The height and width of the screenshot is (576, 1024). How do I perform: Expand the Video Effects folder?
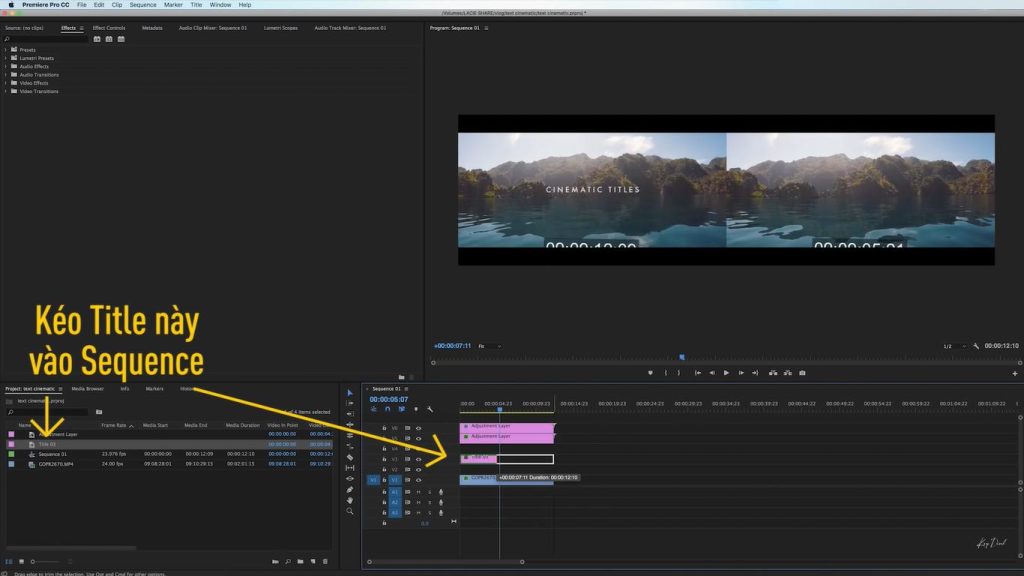tap(6, 83)
